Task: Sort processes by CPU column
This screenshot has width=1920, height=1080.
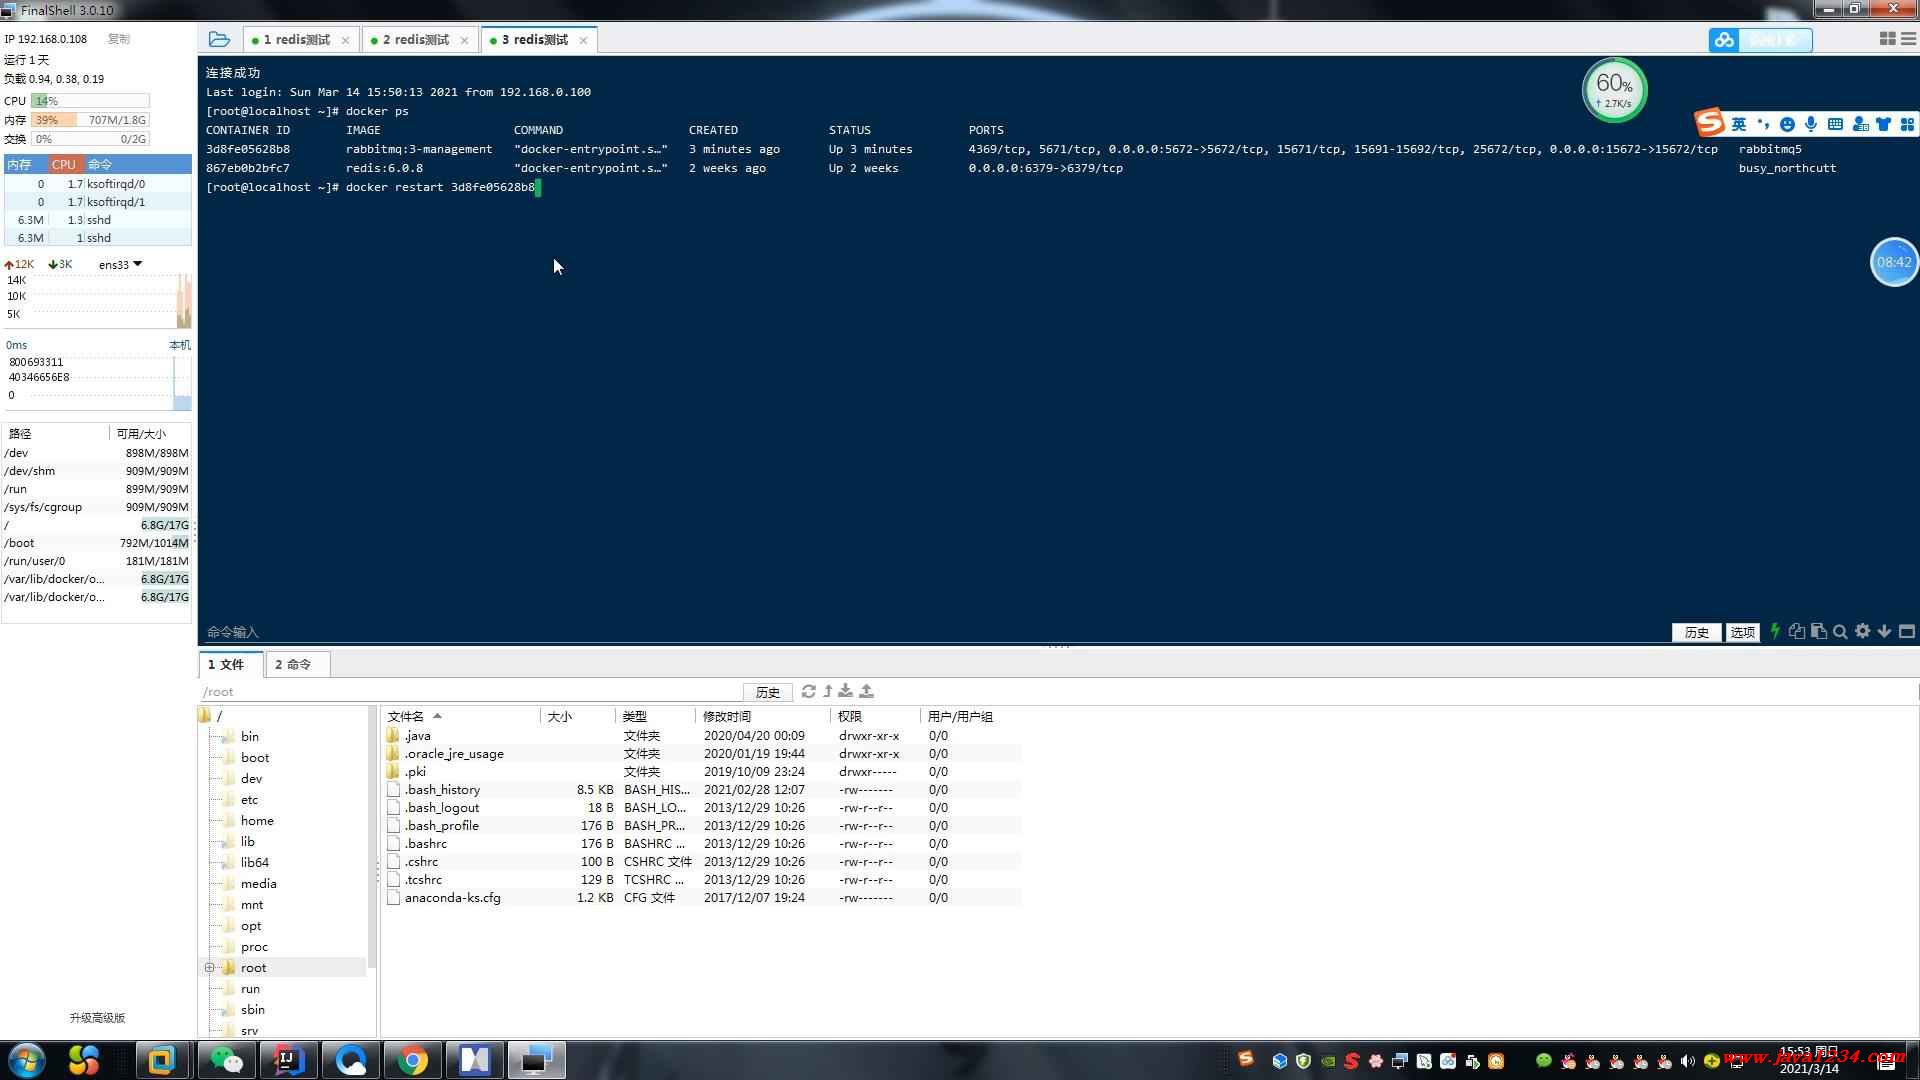Action: (65, 164)
